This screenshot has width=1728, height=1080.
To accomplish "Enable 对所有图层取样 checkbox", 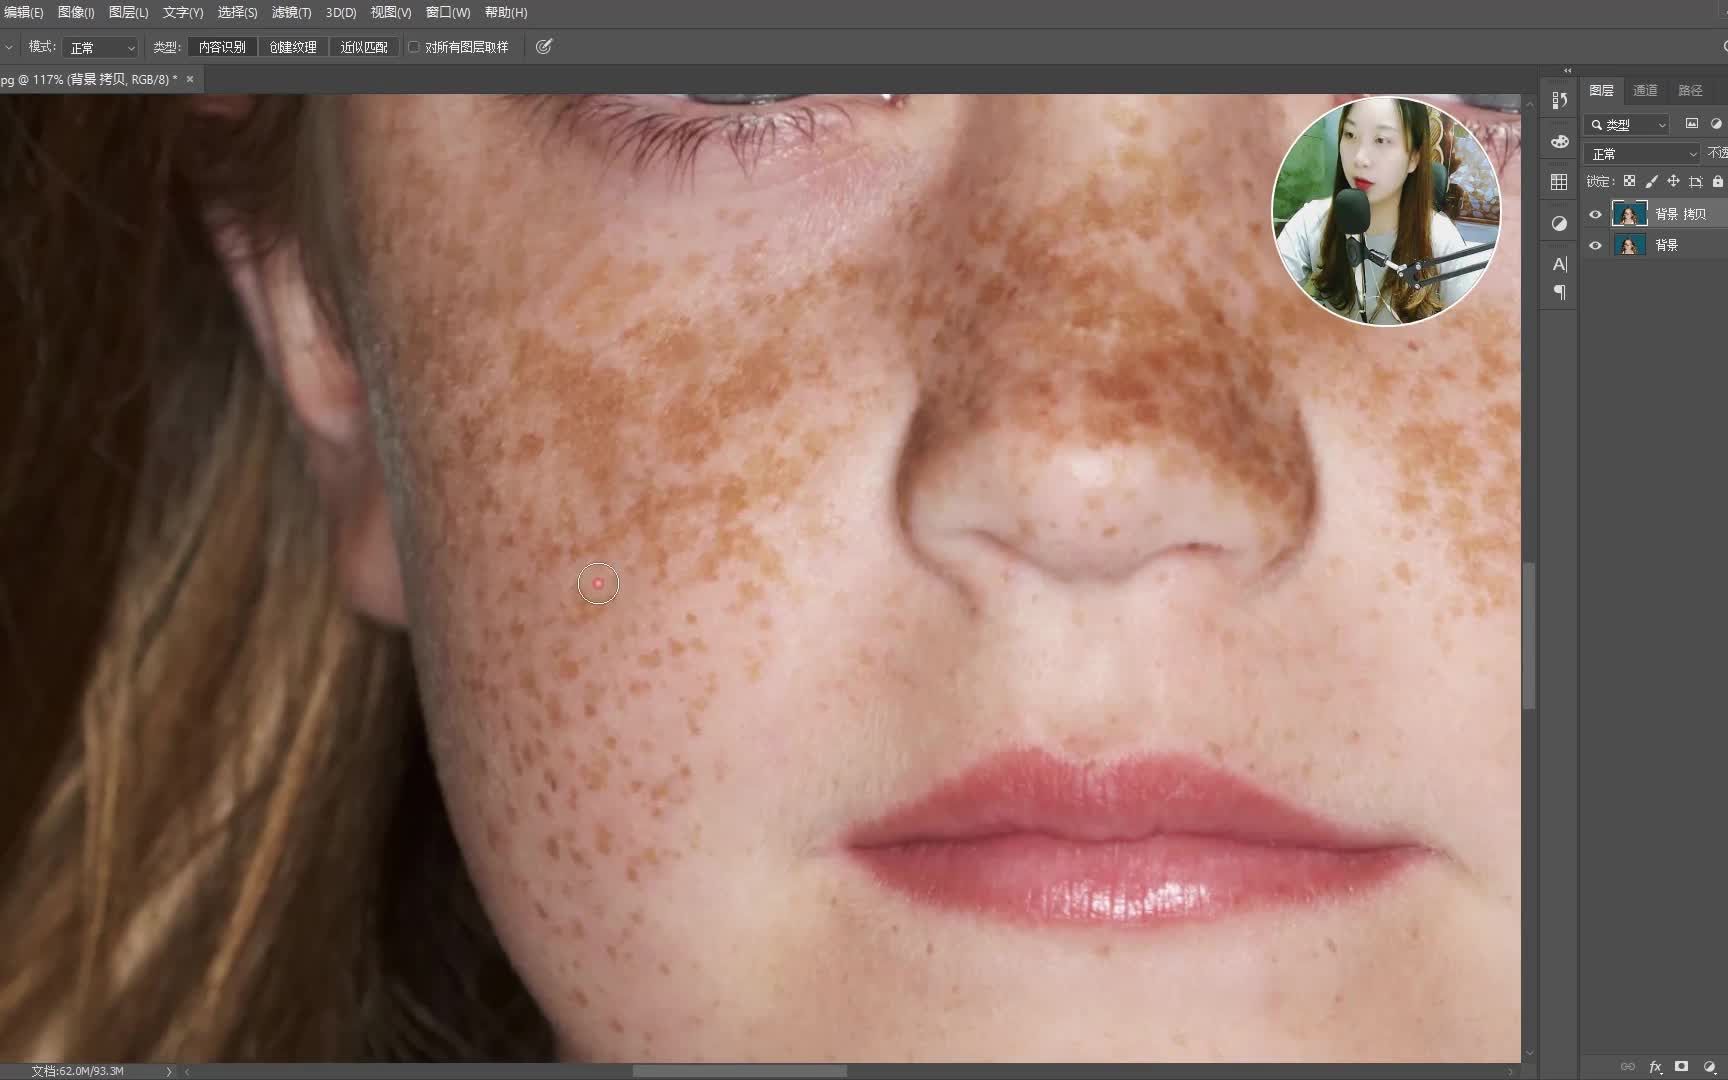I will click(x=414, y=47).
